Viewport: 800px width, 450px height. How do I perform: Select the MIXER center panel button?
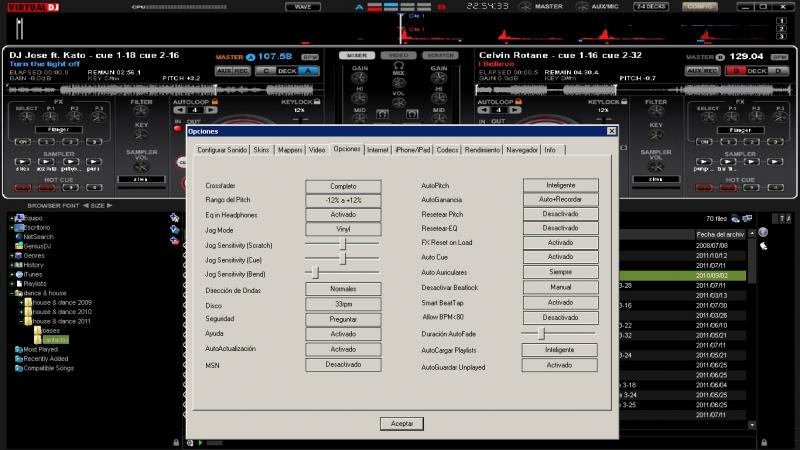click(x=357, y=55)
